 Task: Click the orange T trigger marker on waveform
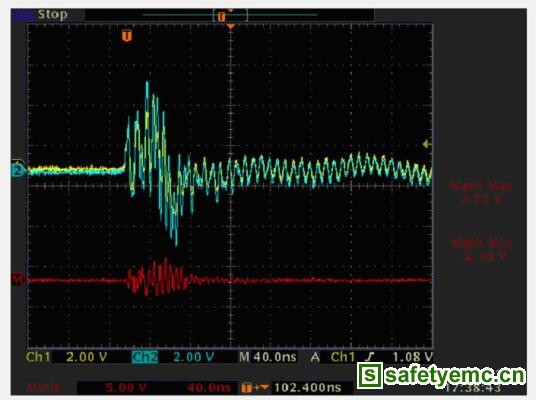click(x=127, y=36)
